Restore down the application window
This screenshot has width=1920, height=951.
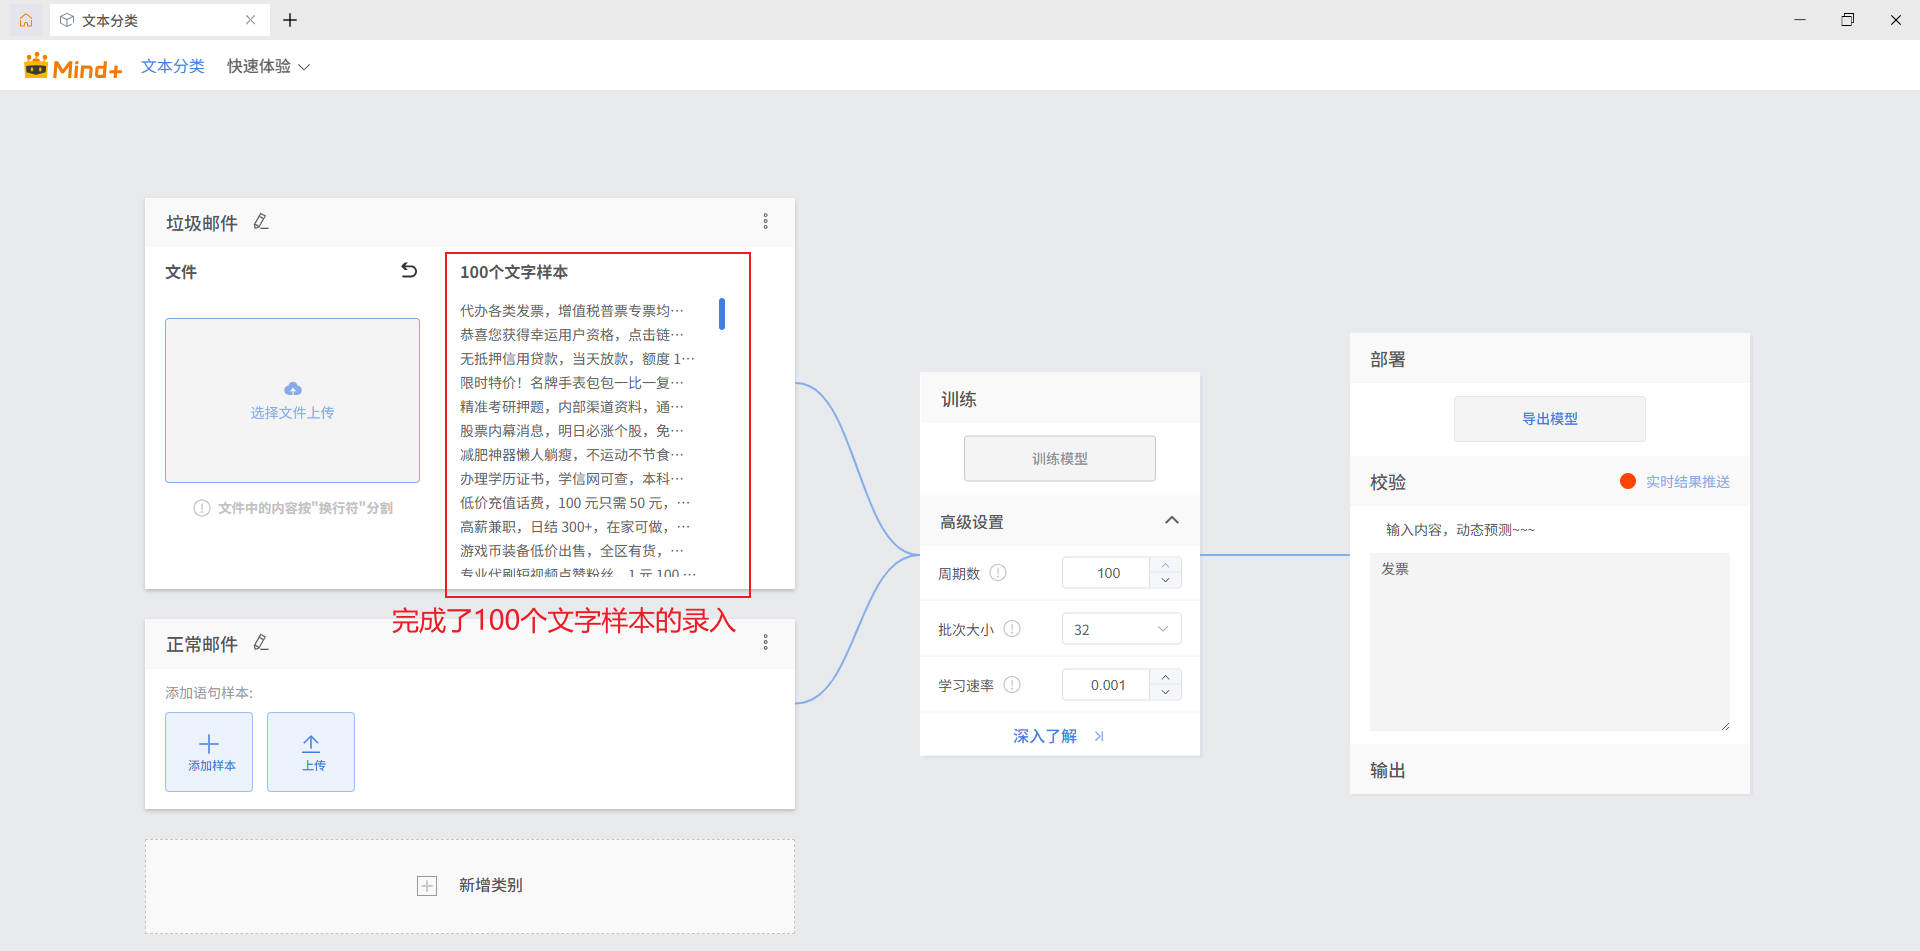pyautogui.click(x=1848, y=20)
